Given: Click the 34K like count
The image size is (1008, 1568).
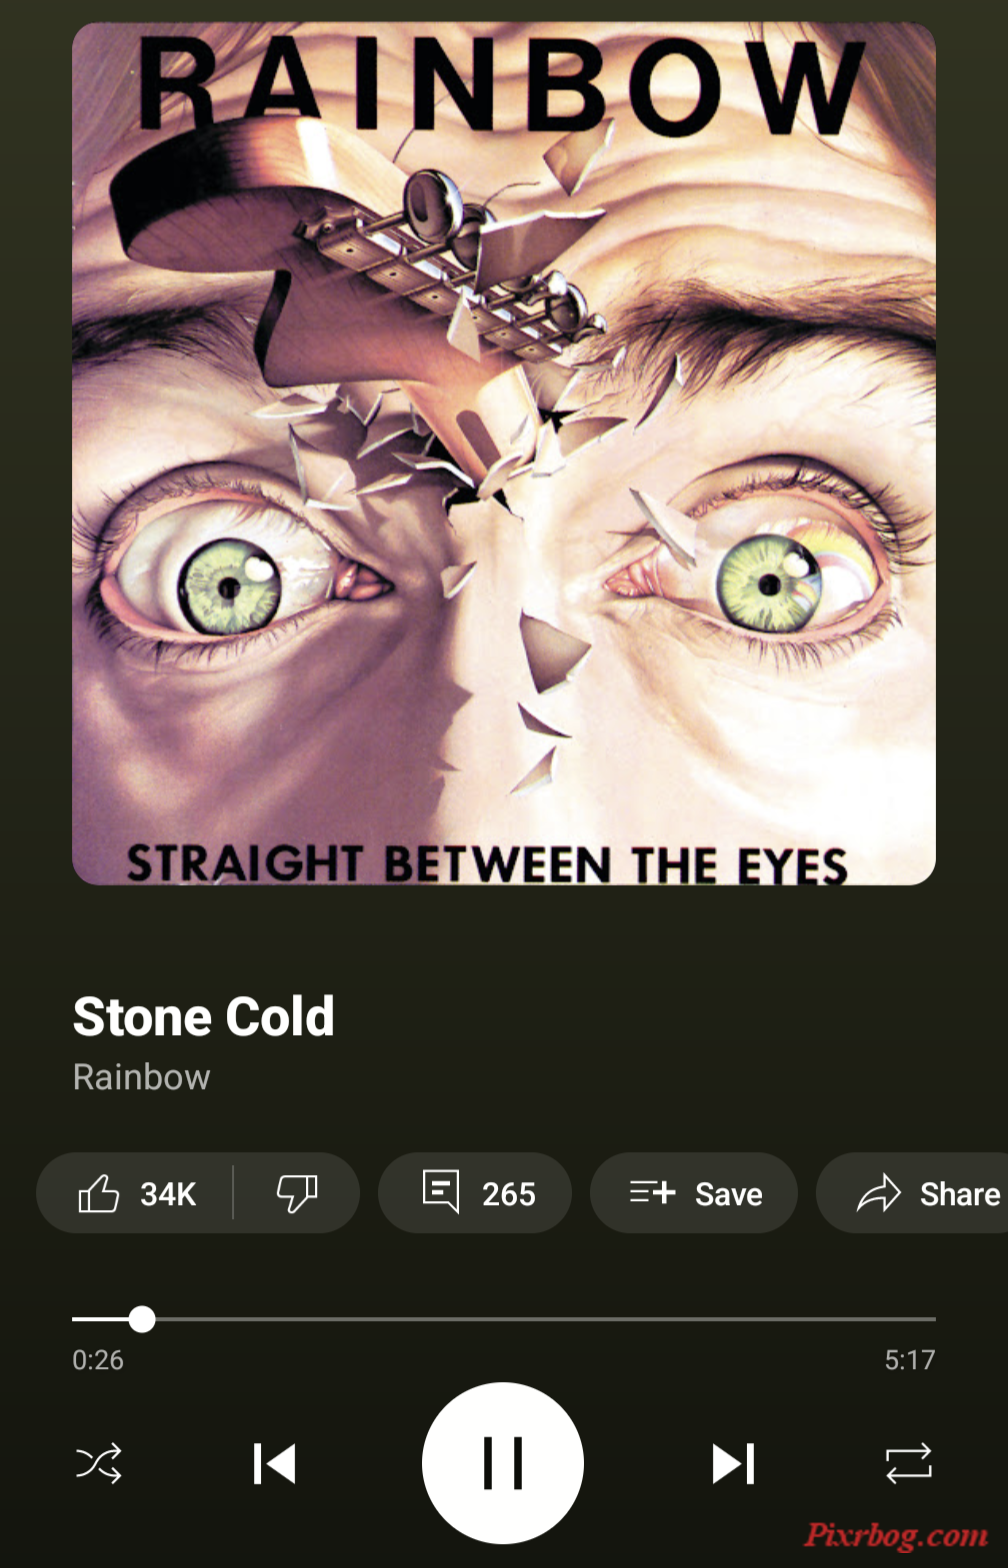Looking at the screenshot, I should [168, 1194].
